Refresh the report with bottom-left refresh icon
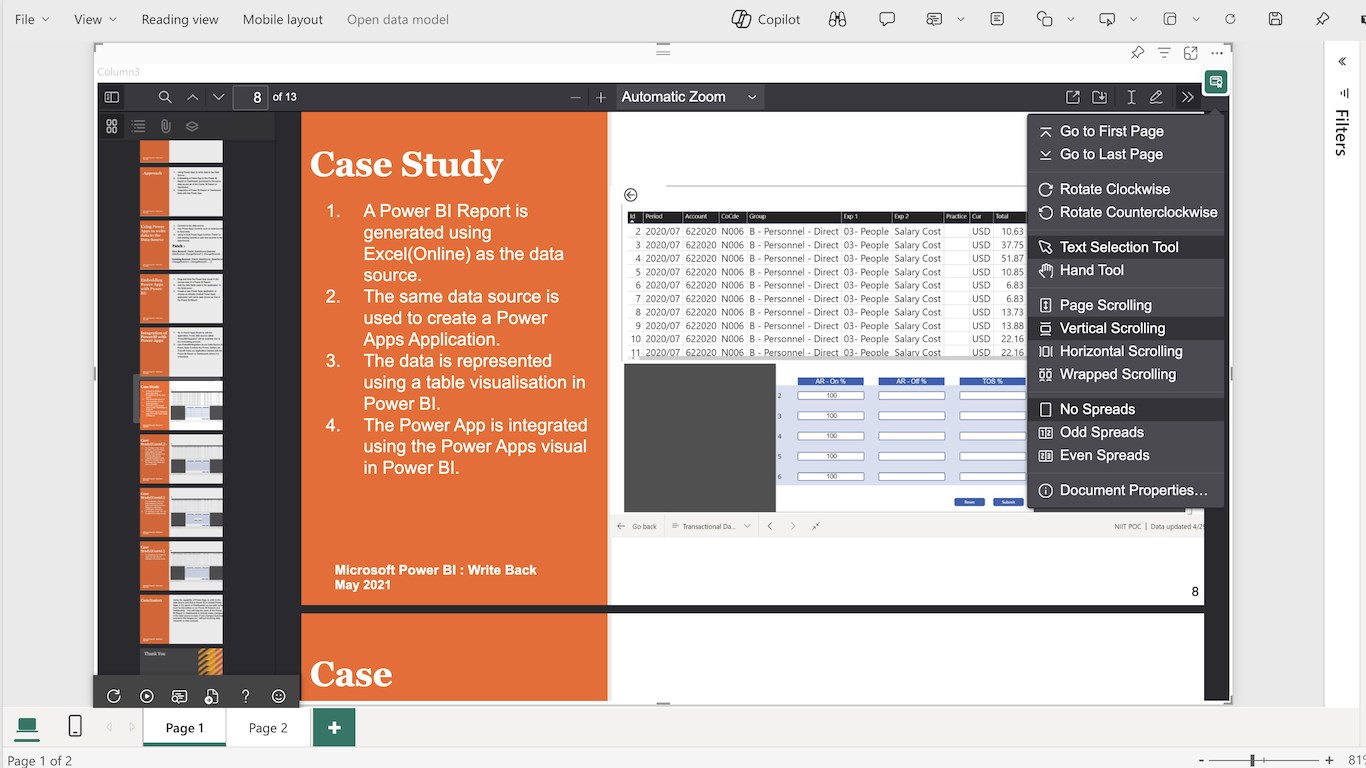The height and width of the screenshot is (768, 1366). pos(114,695)
